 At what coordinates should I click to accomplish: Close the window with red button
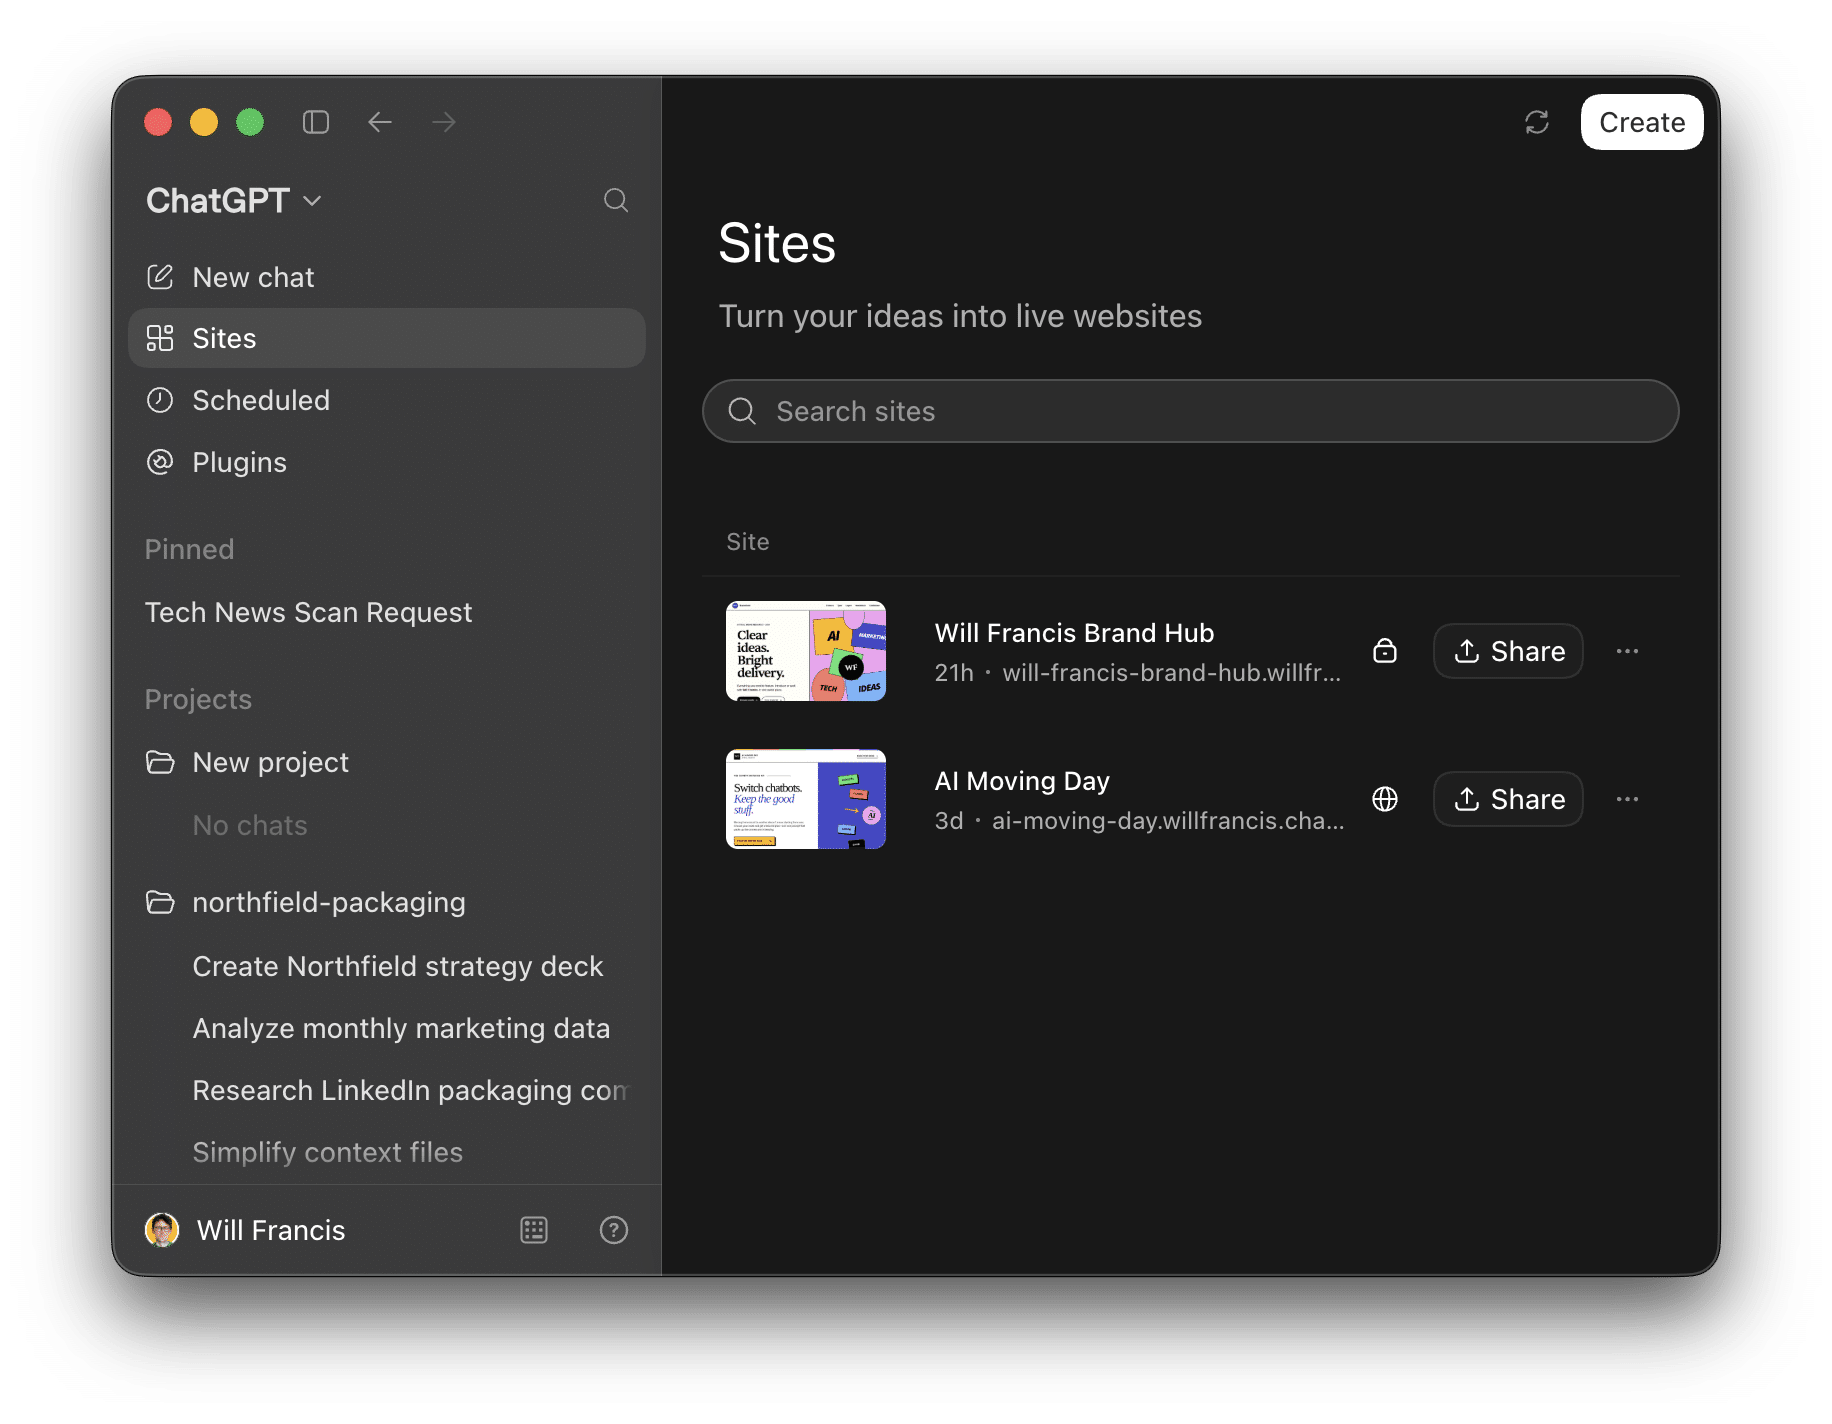158,122
